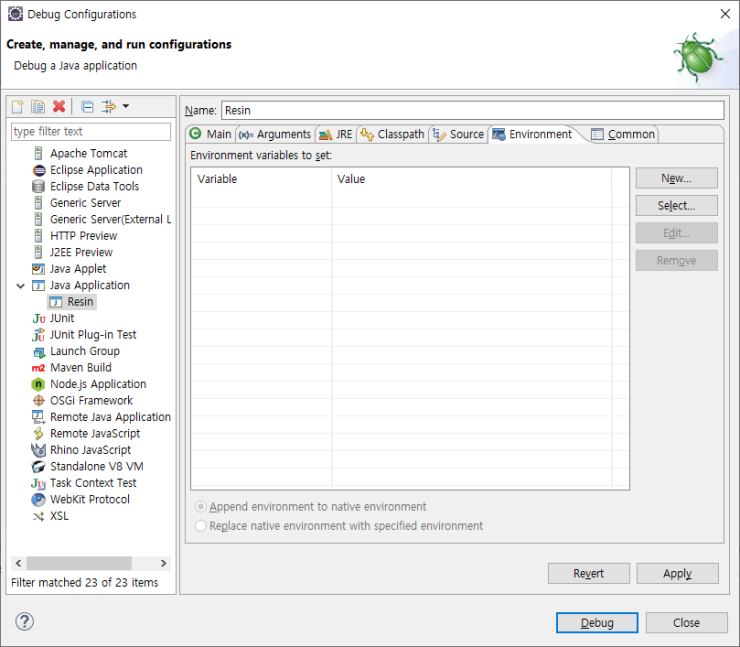Select Eclipse Application configuration type
The width and height of the screenshot is (740, 647).
tap(95, 170)
